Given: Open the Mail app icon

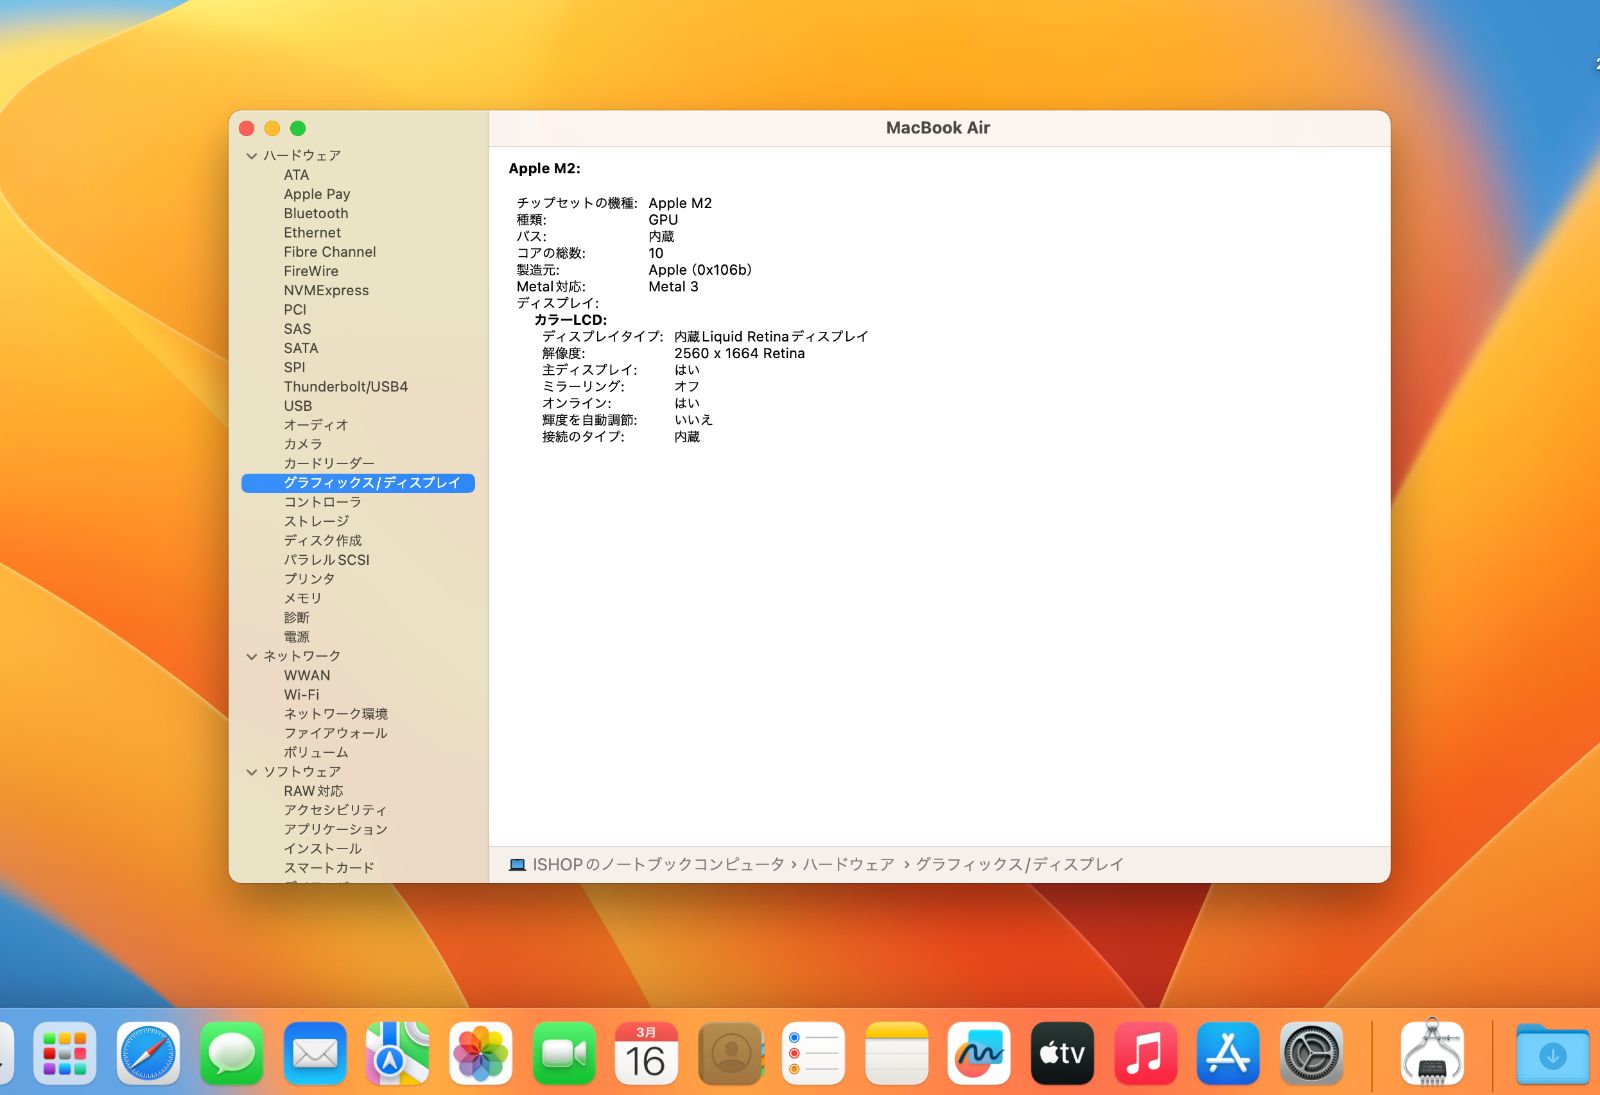Looking at the screenshot, I should pyautogui.click(x=315, y=1053).
